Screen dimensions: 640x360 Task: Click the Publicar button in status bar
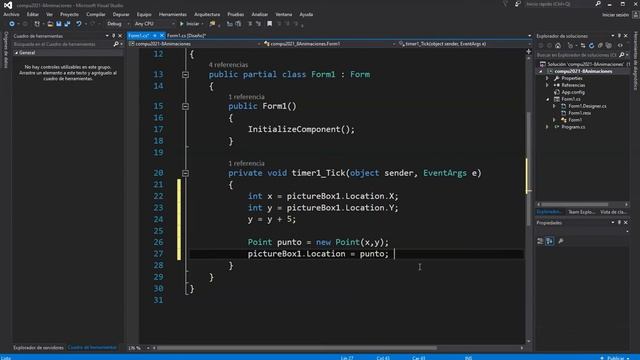click(615, 358)
